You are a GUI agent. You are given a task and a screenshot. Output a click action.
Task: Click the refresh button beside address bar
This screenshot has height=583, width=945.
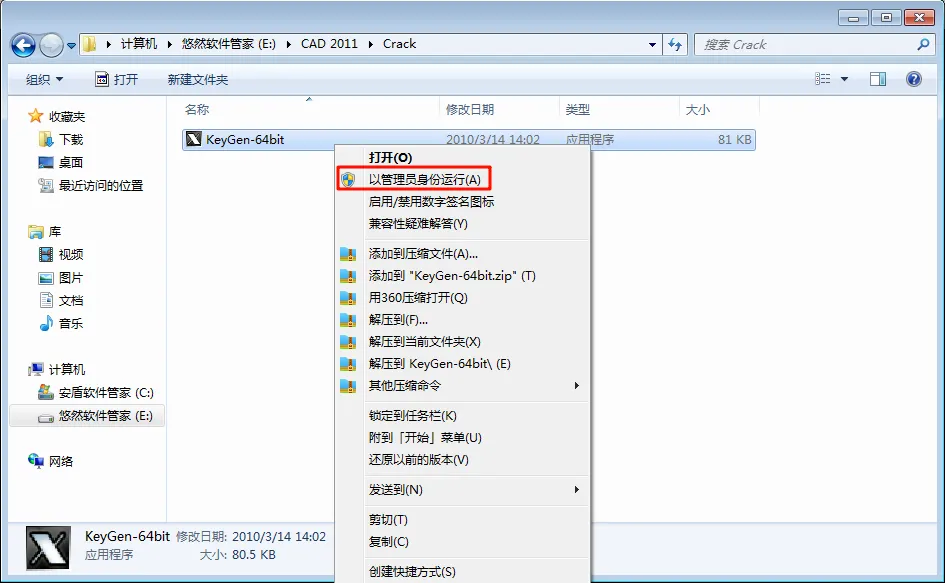pyautogui.click(x=675, y=45)
